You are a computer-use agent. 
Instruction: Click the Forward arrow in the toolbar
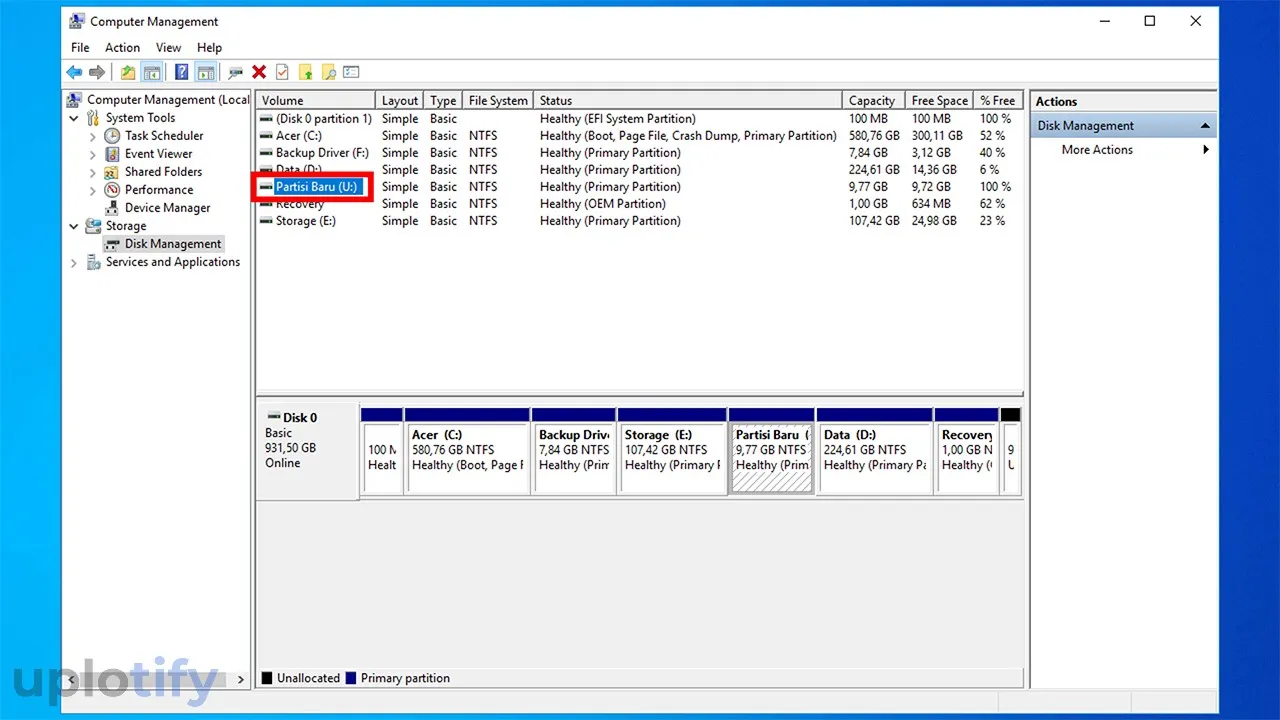click(97, 72)
